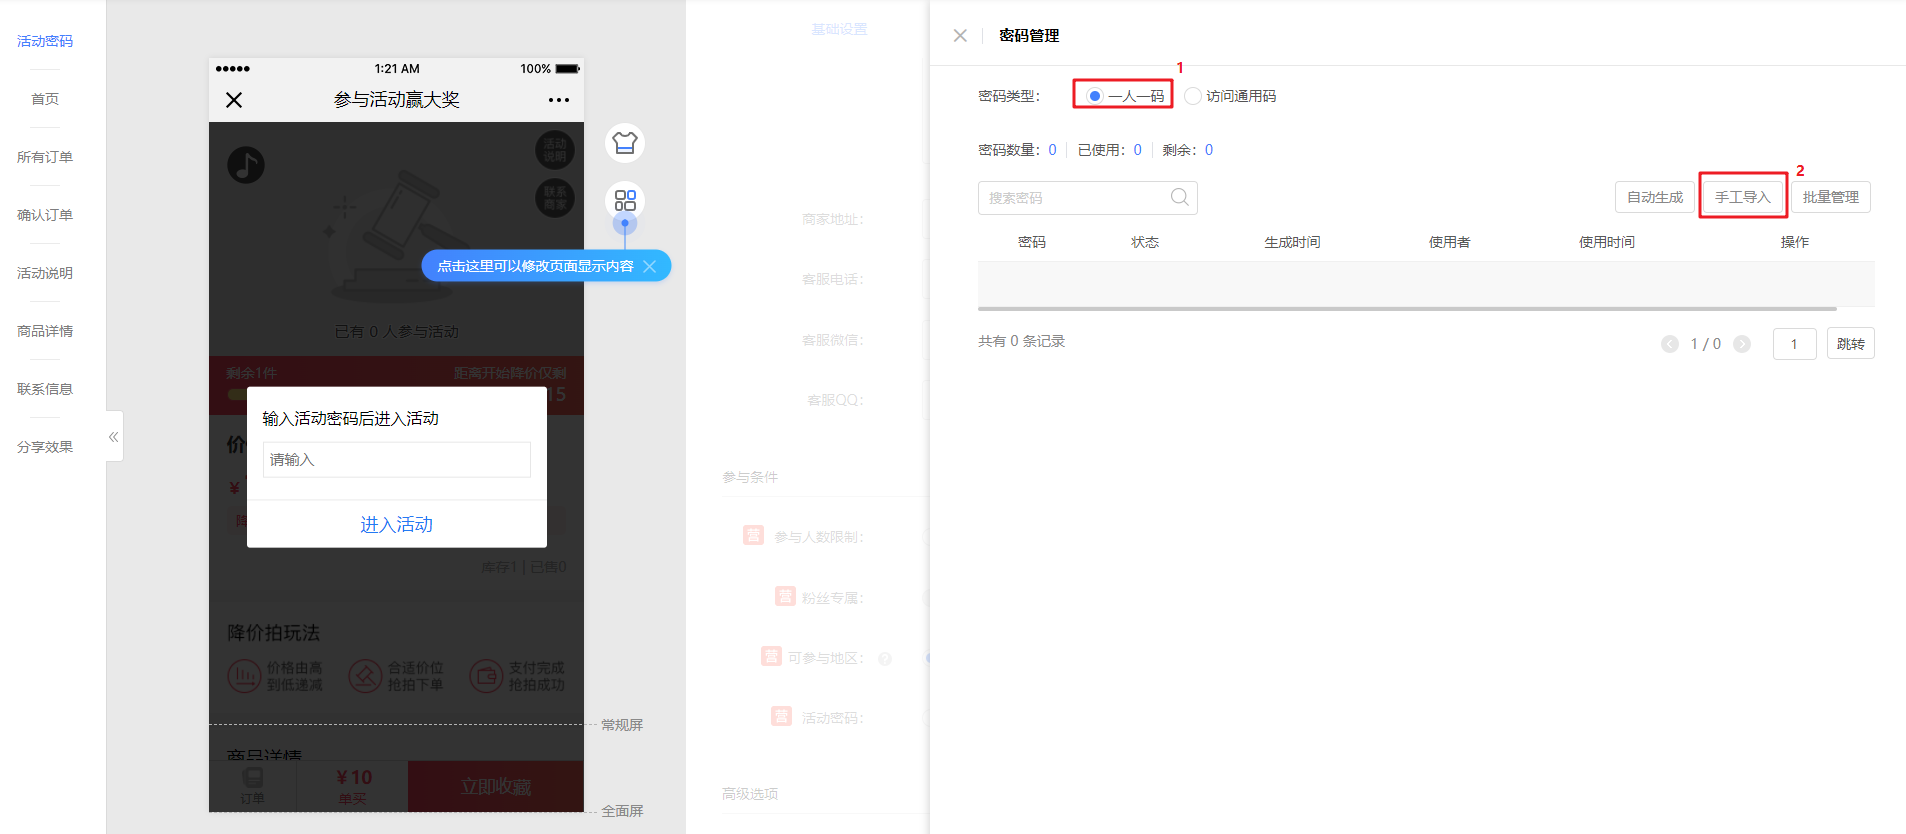Screen dimensions: 1906x834
Task: Go to next page with right arrow
Action: click(1742, 344)
